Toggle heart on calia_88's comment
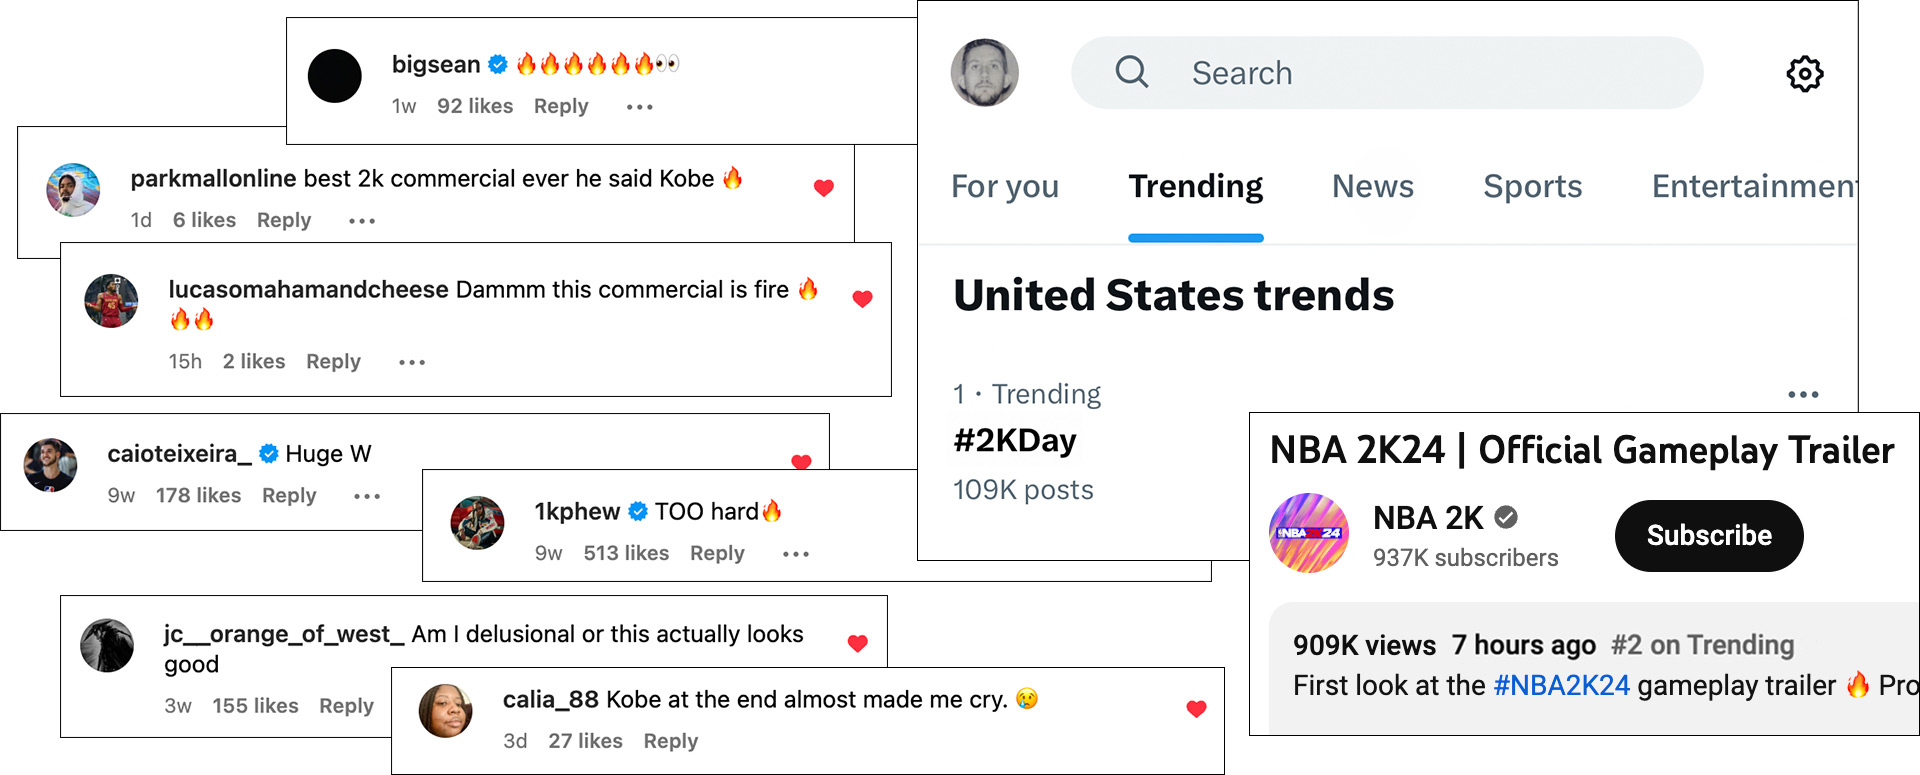1920x775 pixels. coord(1196,709)
